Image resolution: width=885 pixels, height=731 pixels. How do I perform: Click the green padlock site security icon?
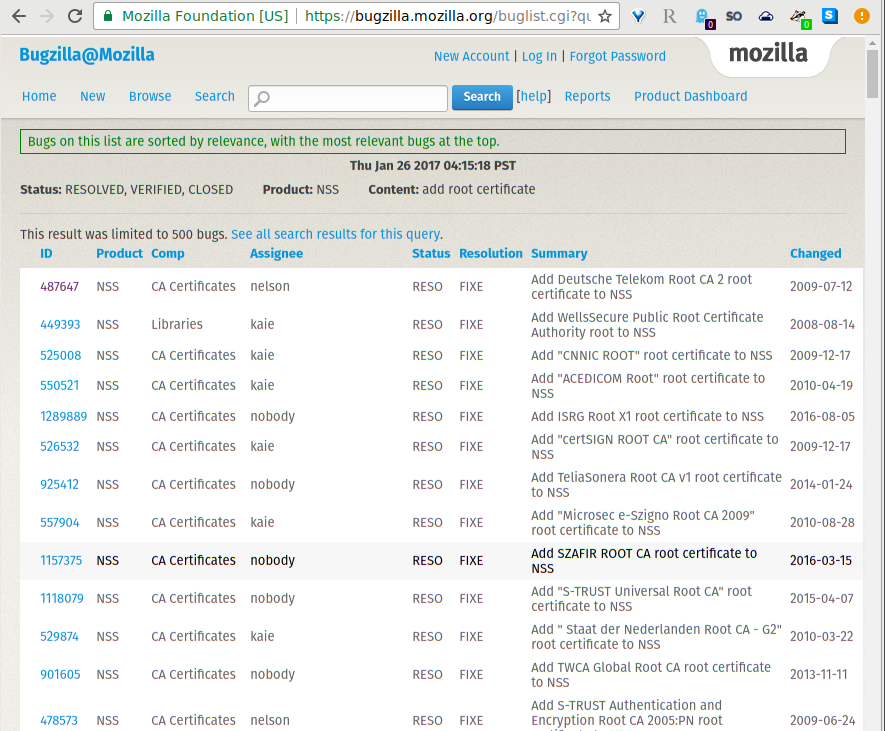108,16
